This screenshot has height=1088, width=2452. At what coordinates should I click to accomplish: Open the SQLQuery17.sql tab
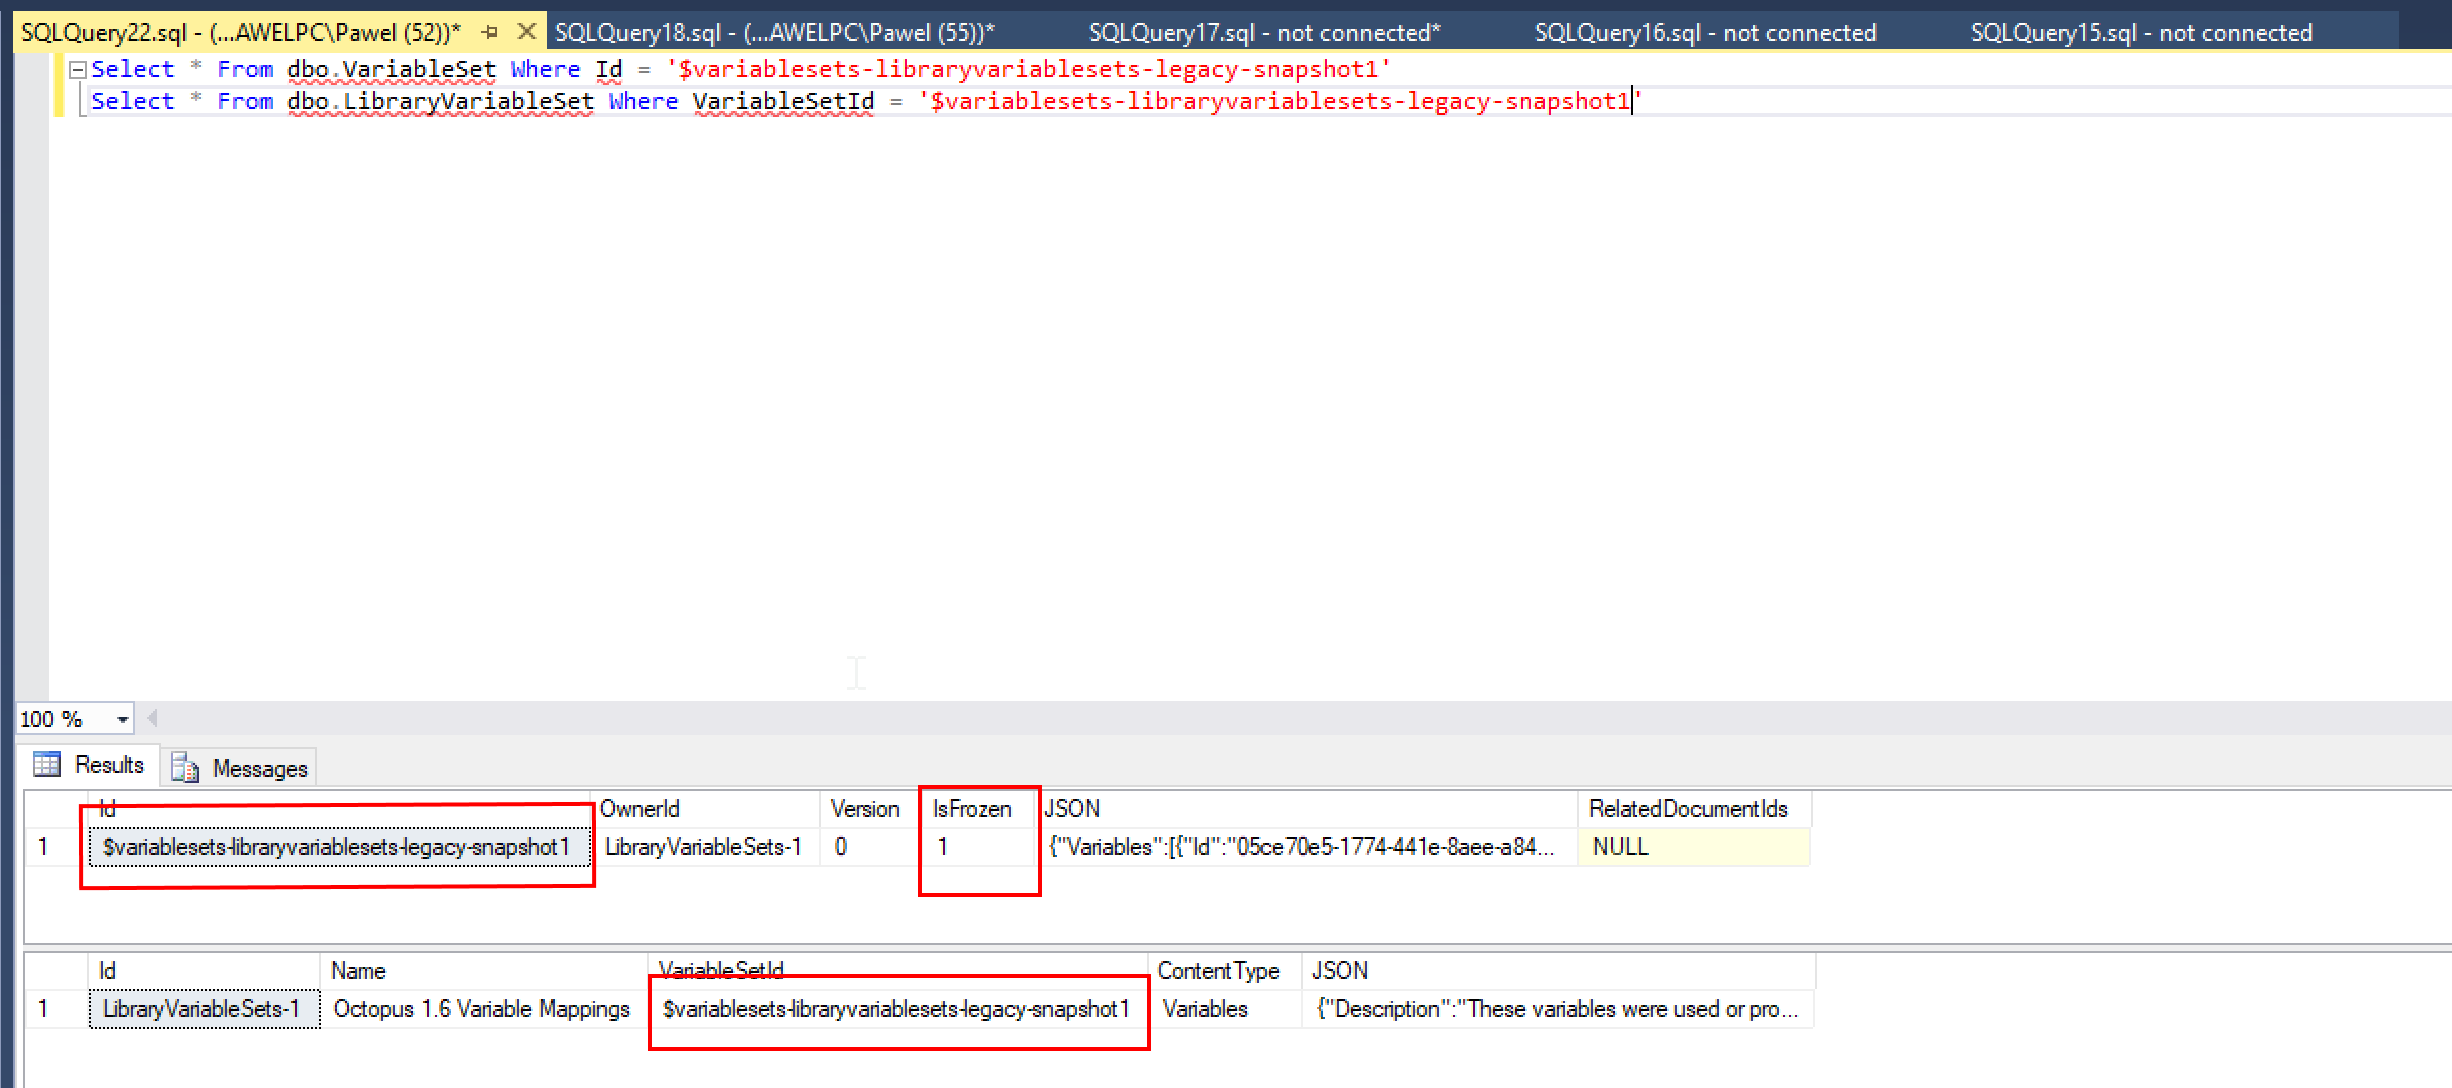(1263, 31)
